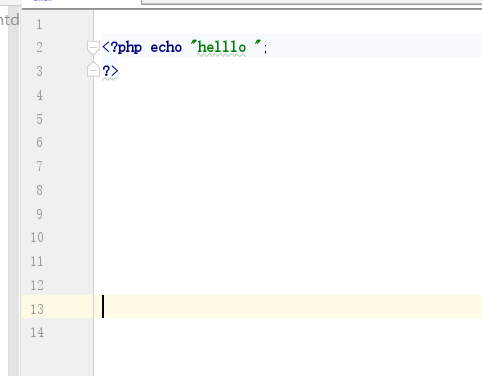
Task: Collapse the fold marker on line 3
Action: 93,70
